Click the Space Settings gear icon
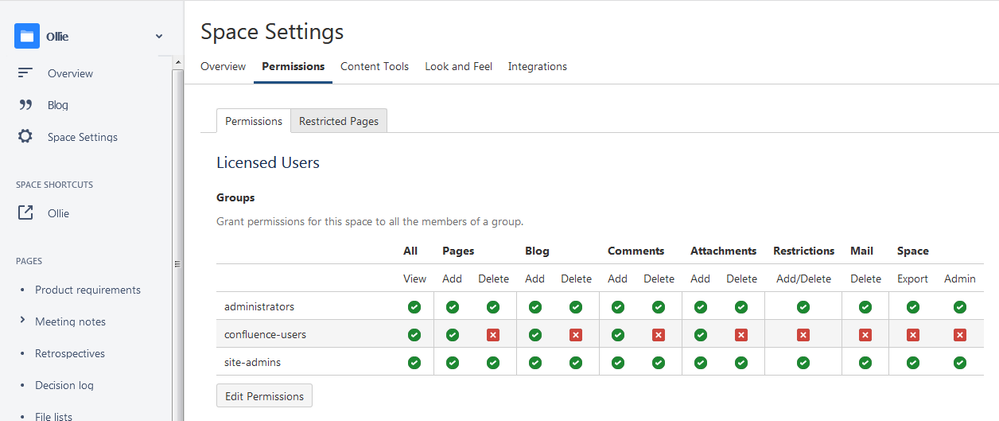The height and width of the screenshot is (421, 999). 26,136
